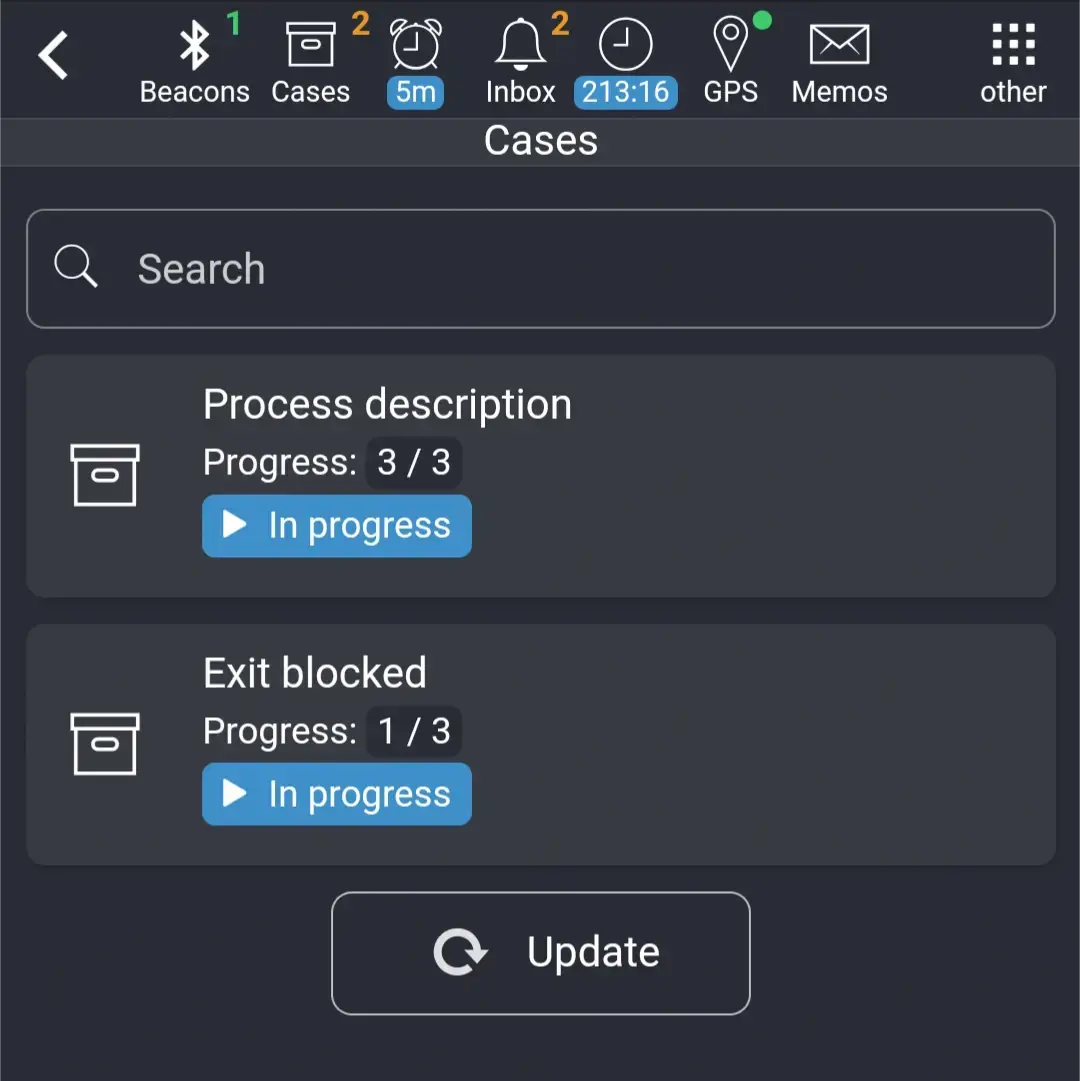Select the Memos toolbar label

838,91
